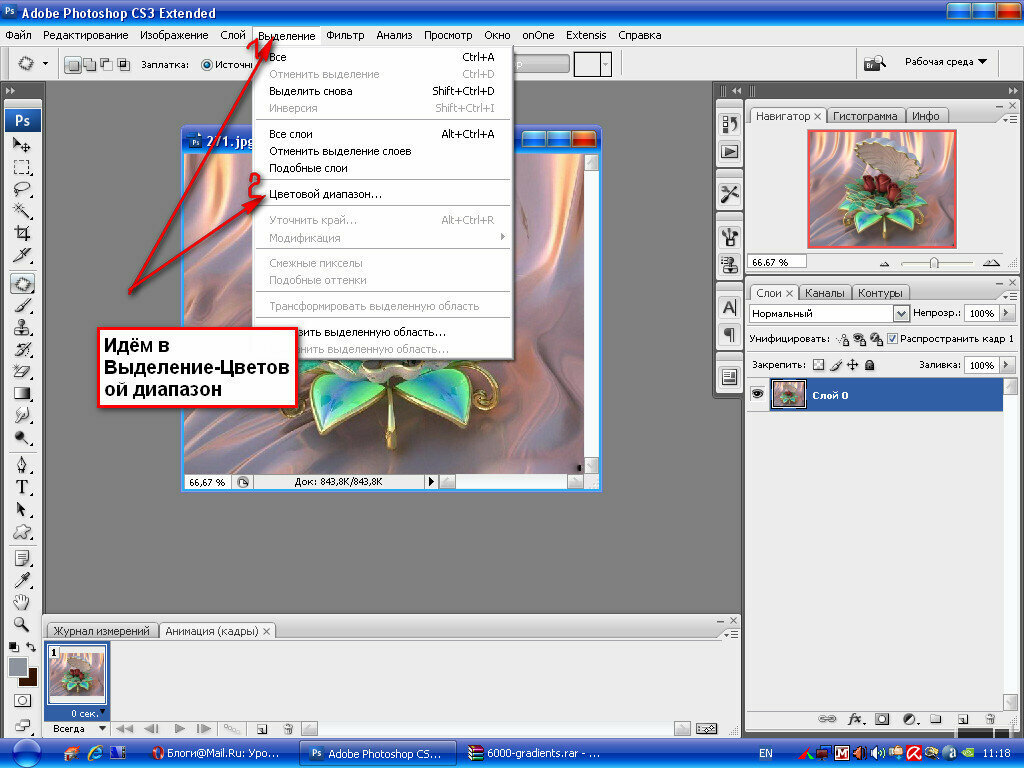The width and height of the screenshot is (1024, 768).
Task: Click the Navigator zoom slider handle
Action: pyautogui.click(x=934, y=263)
